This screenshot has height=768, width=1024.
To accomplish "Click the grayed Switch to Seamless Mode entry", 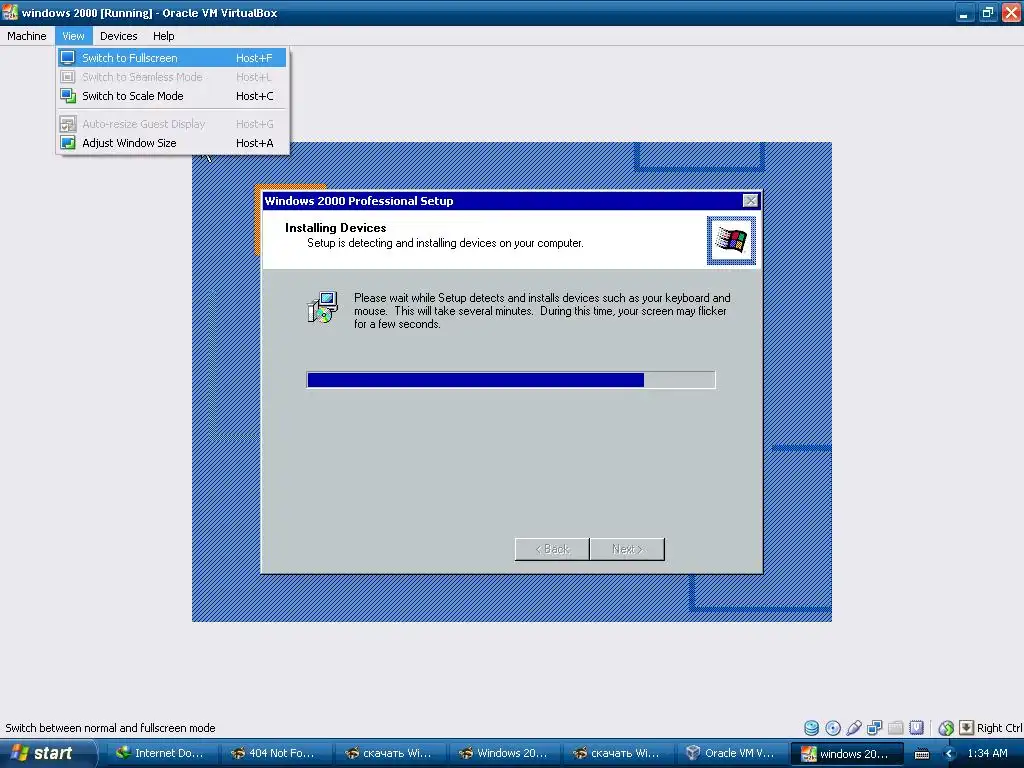I will coord(172,77).
